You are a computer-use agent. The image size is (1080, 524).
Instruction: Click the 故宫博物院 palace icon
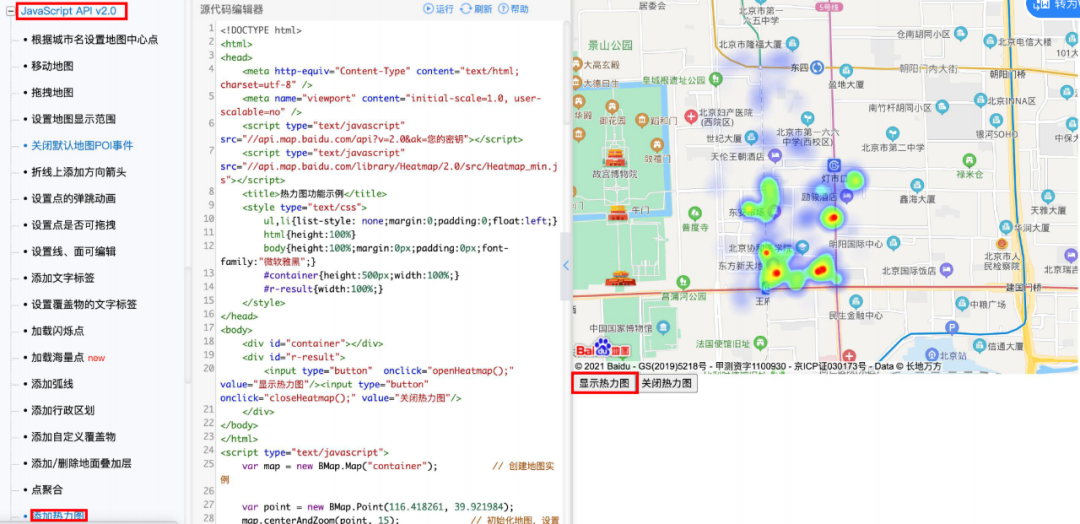614,157
